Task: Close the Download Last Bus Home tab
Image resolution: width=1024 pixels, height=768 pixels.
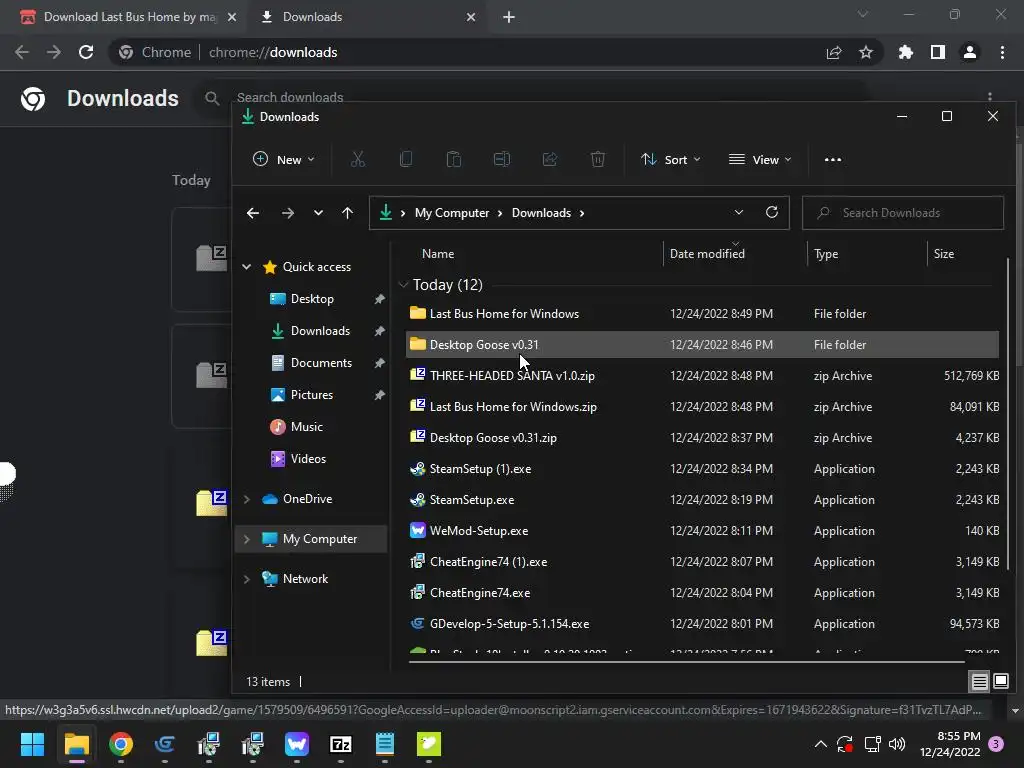Action: tap(232, 17)
